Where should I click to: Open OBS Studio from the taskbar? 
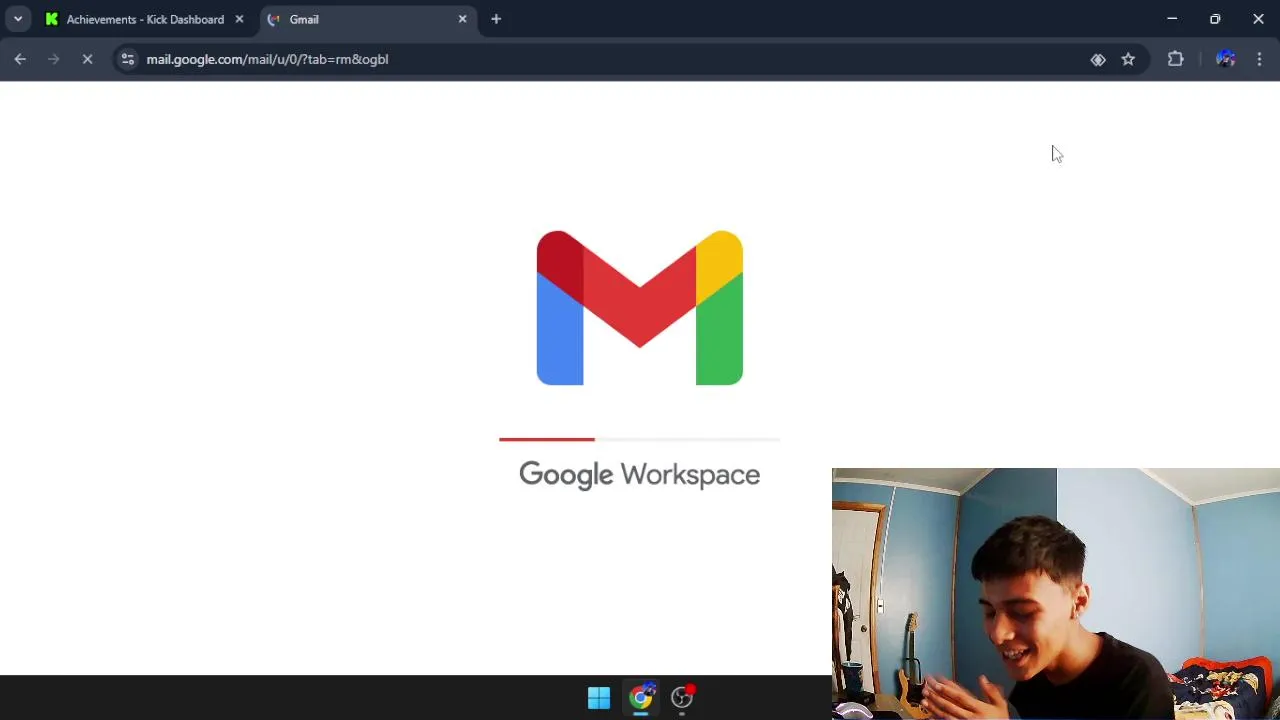point(683,698)
